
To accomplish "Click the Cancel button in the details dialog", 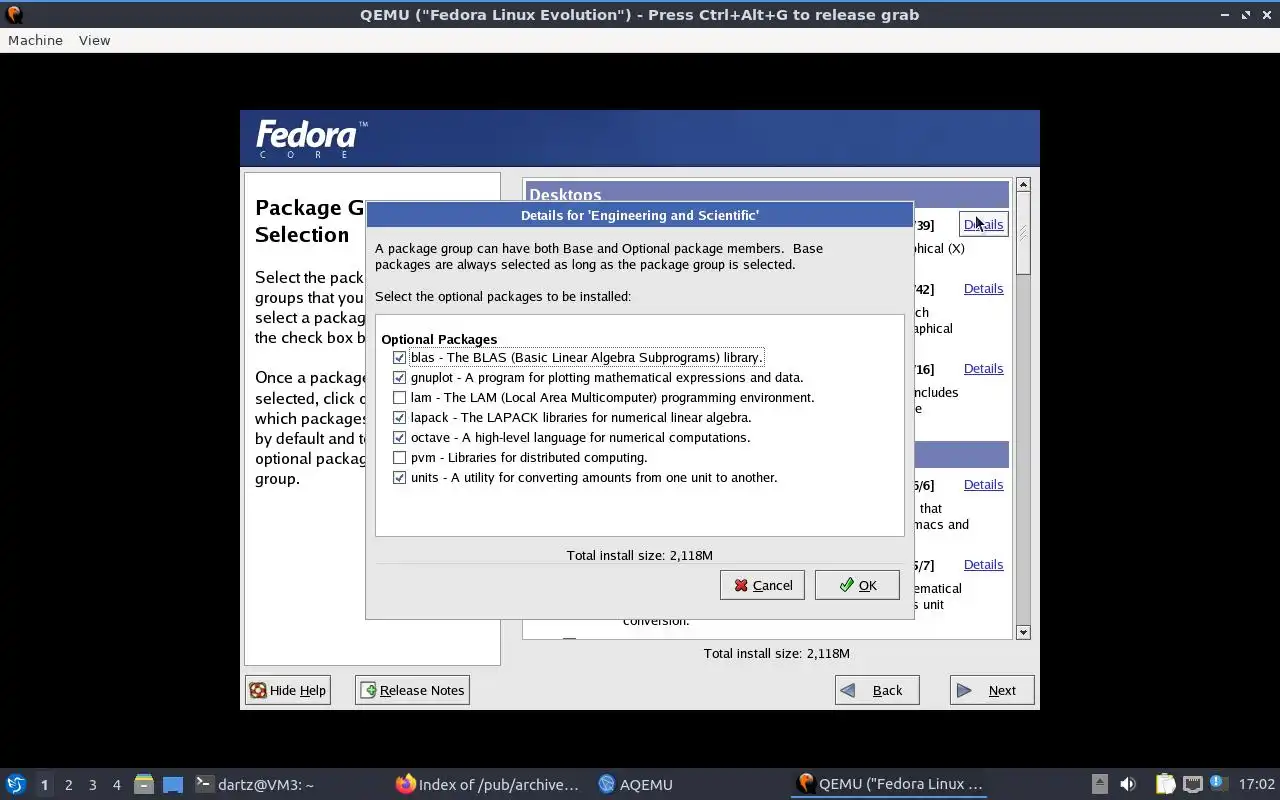I will [x=762, y=585].
